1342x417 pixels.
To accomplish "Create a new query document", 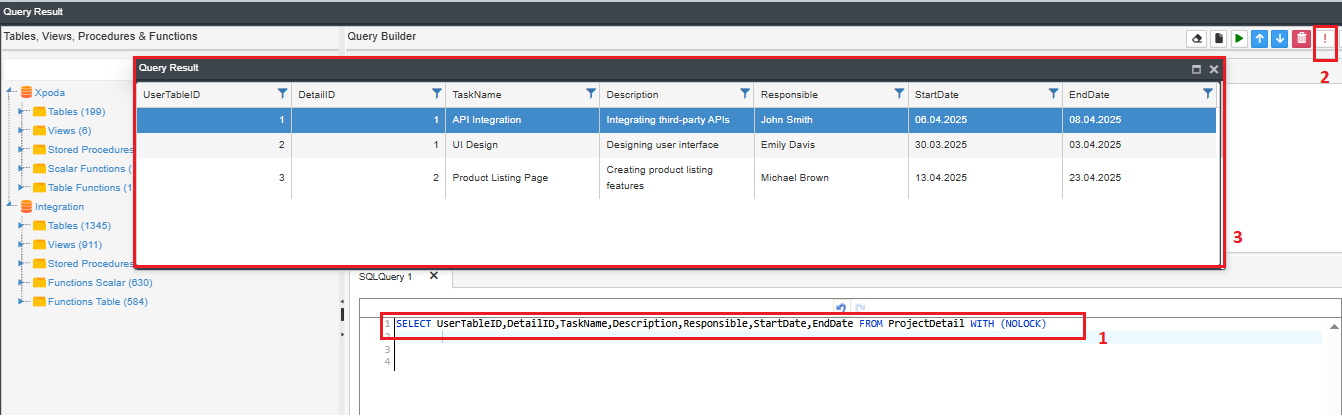I will pos(1218,38).
